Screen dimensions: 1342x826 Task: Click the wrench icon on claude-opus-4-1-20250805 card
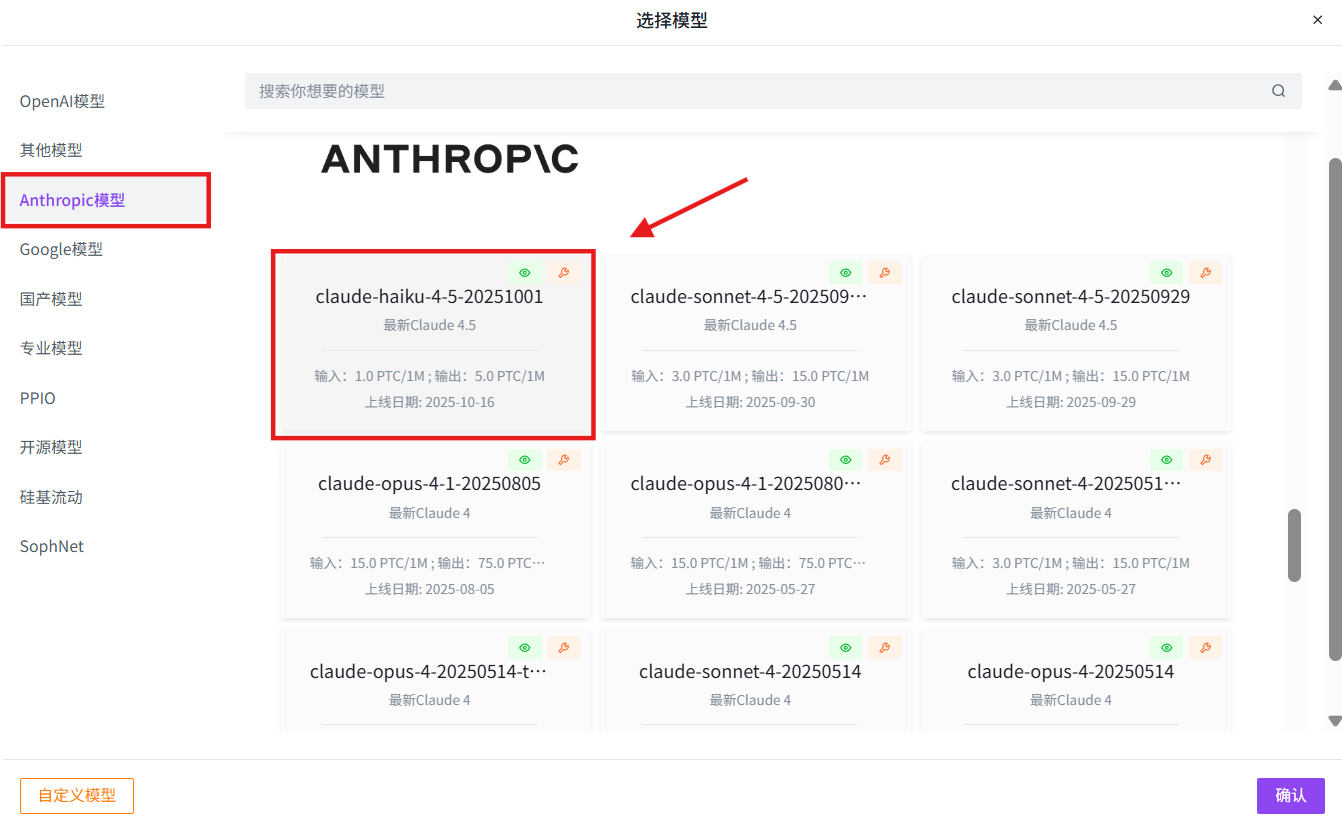click(x=564, y=460)
